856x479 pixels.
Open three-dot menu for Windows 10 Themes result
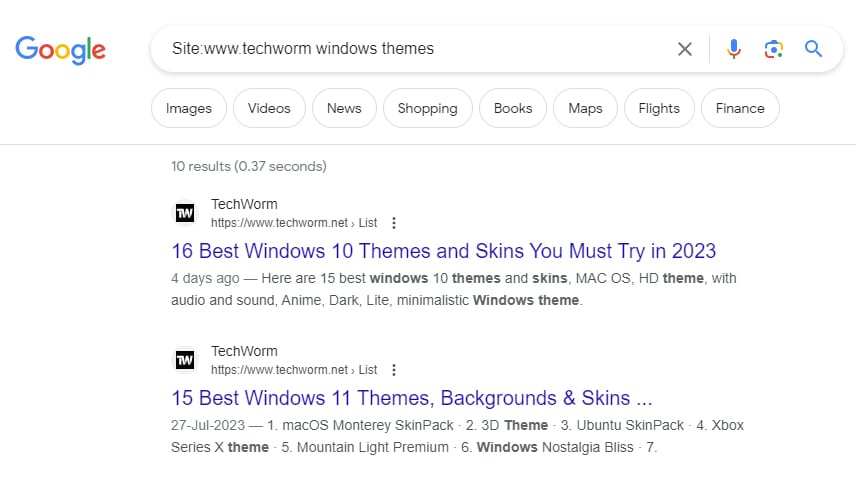[394, 223]
